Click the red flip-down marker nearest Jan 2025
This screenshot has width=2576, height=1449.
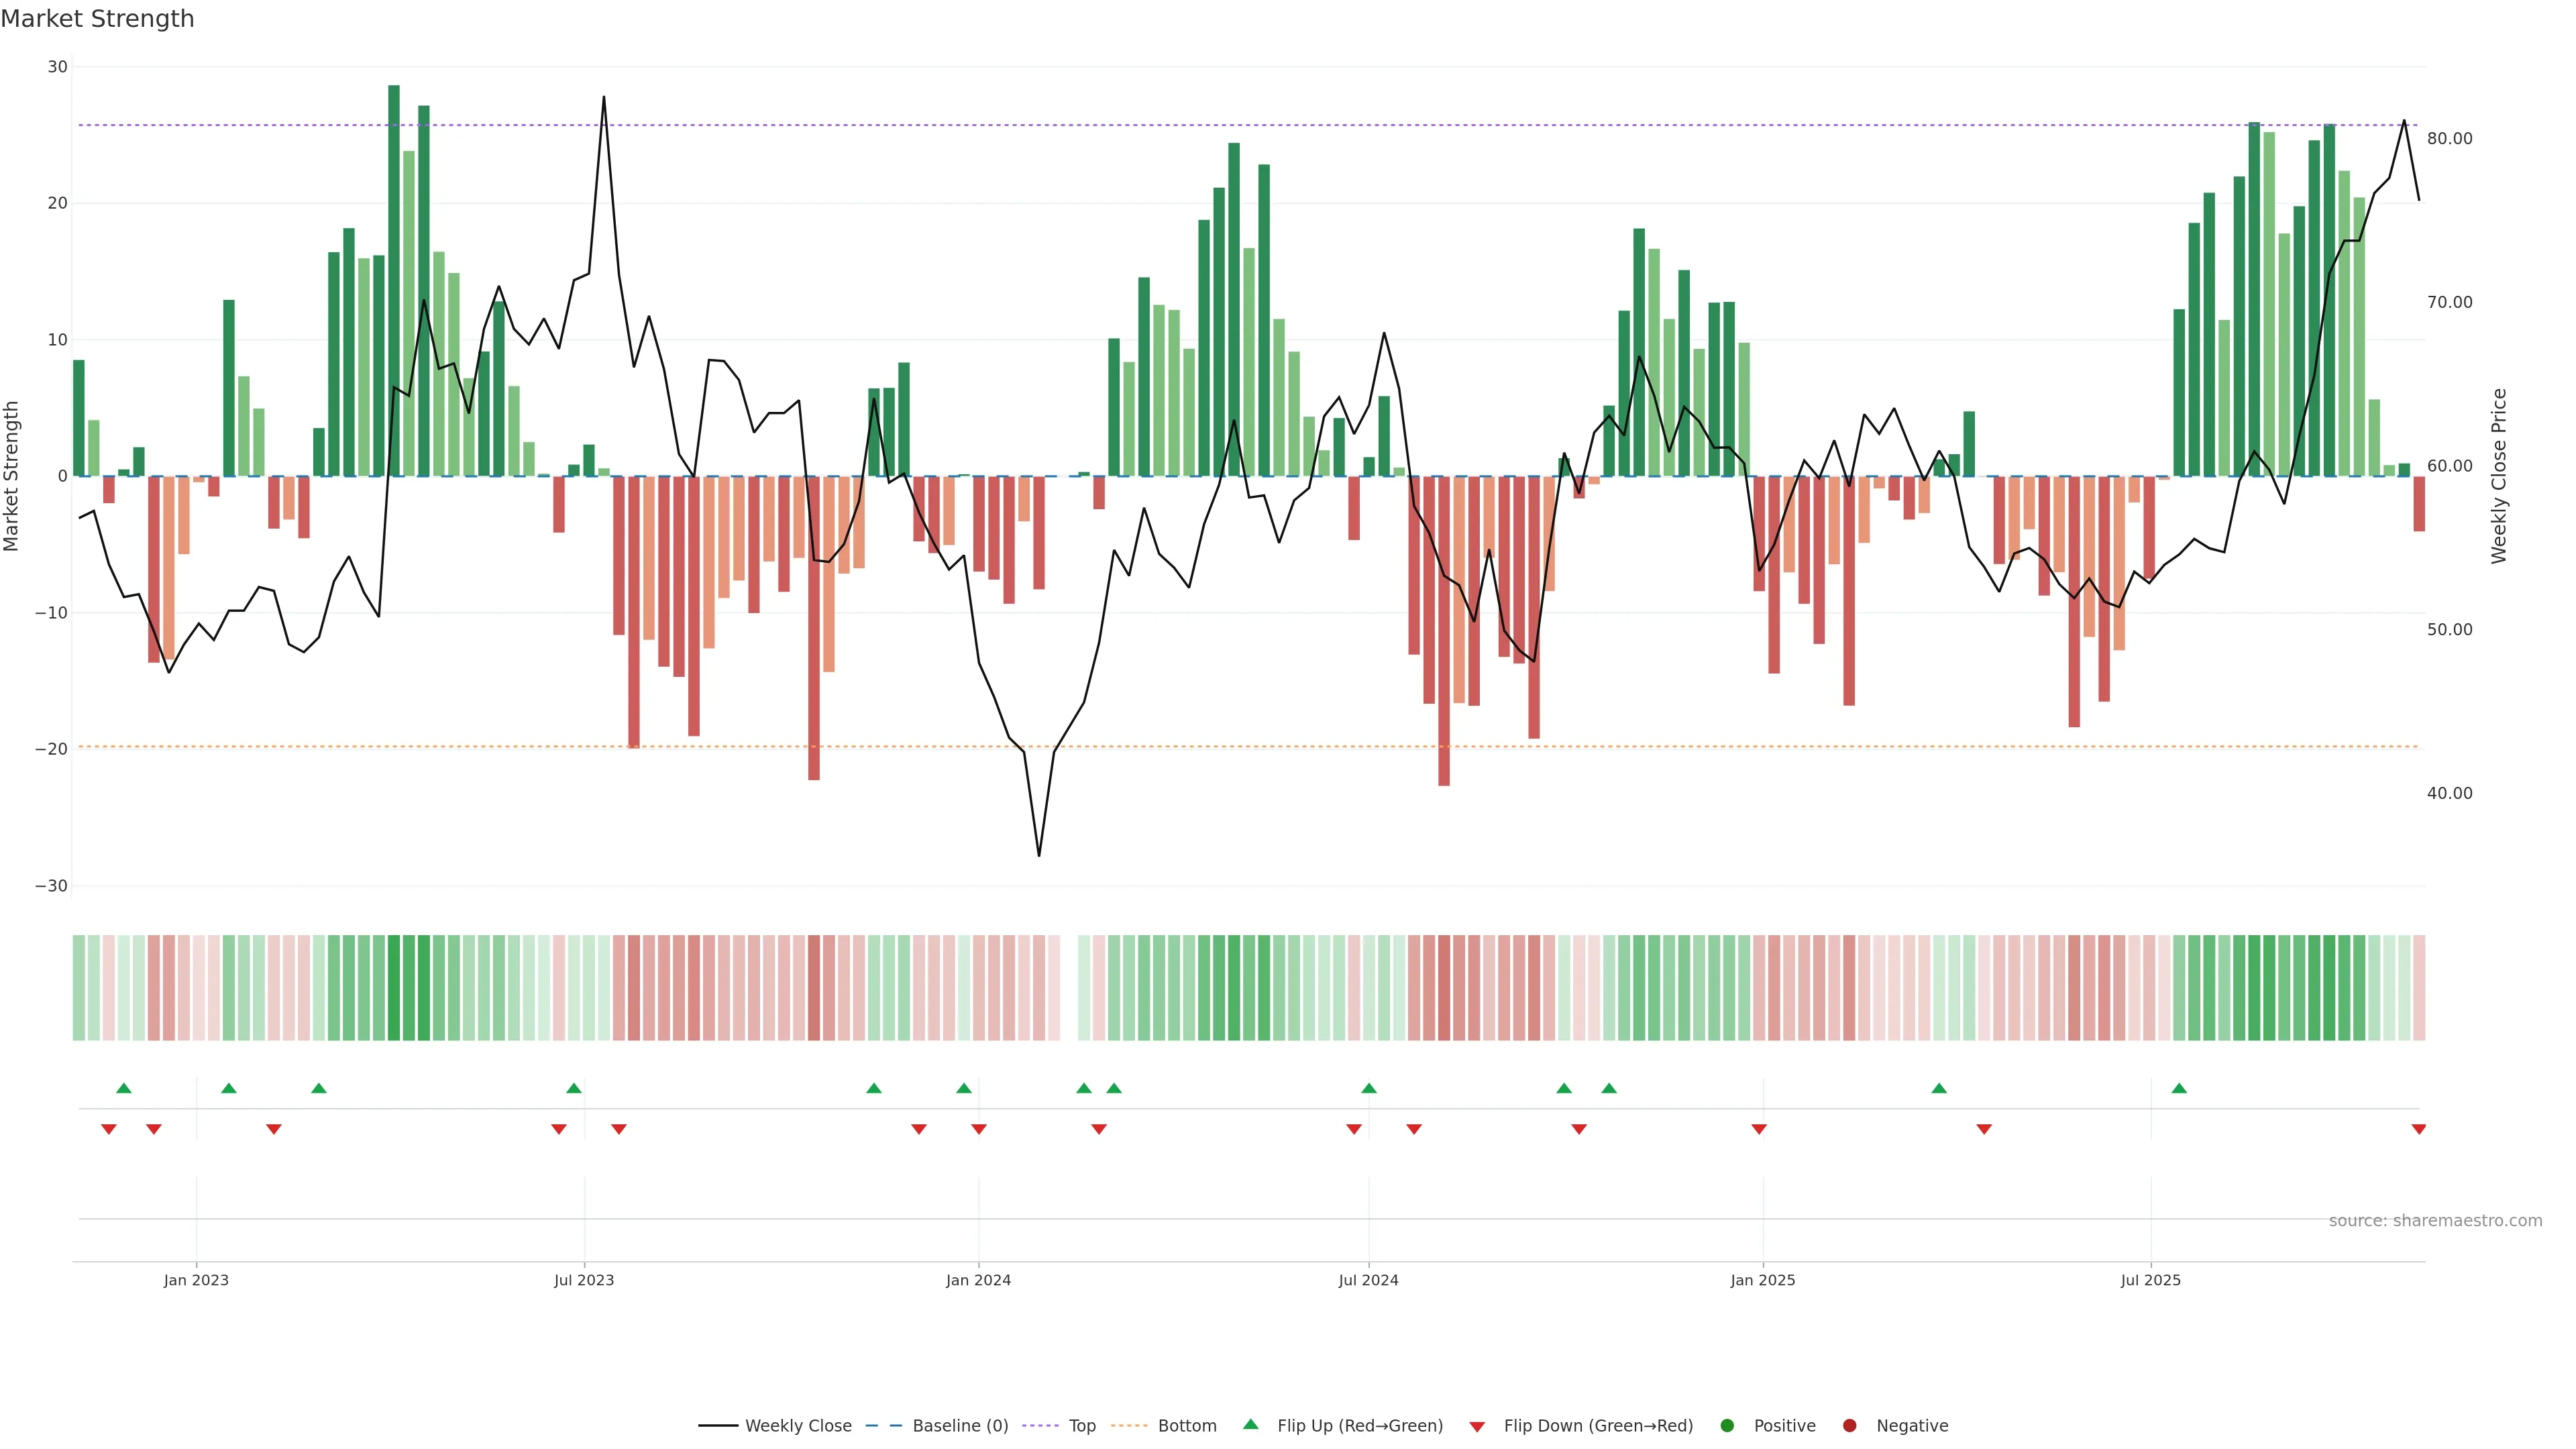(1759, 1129)
